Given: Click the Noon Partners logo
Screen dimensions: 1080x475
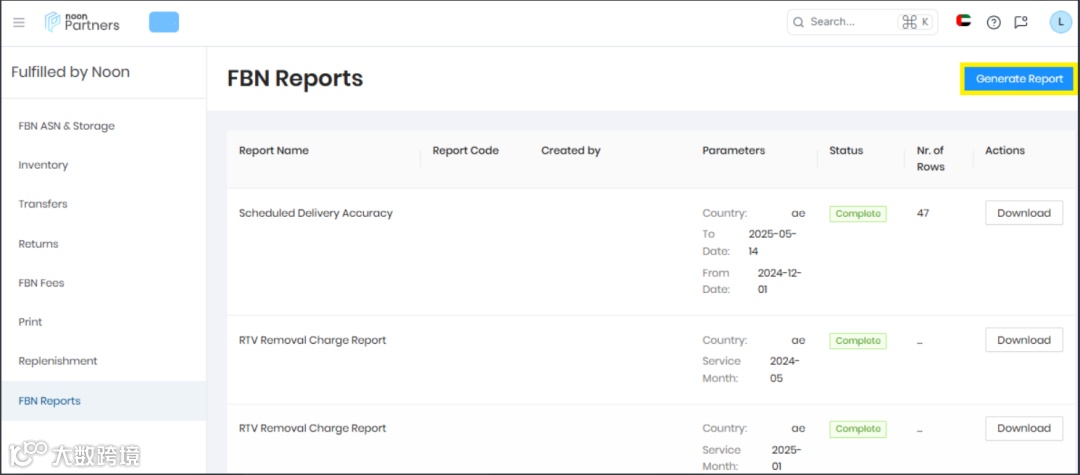Looking at the screenshot, I should [x=83, y=22].
